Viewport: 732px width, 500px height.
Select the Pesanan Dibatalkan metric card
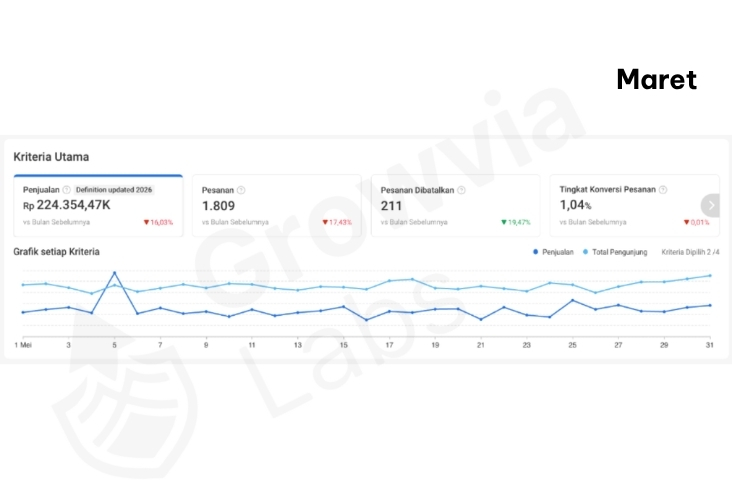pos(456,205)
